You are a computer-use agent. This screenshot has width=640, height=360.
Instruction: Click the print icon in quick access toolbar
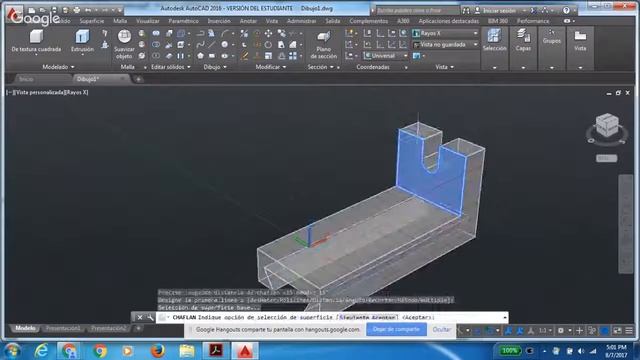[x=76, y=10]
